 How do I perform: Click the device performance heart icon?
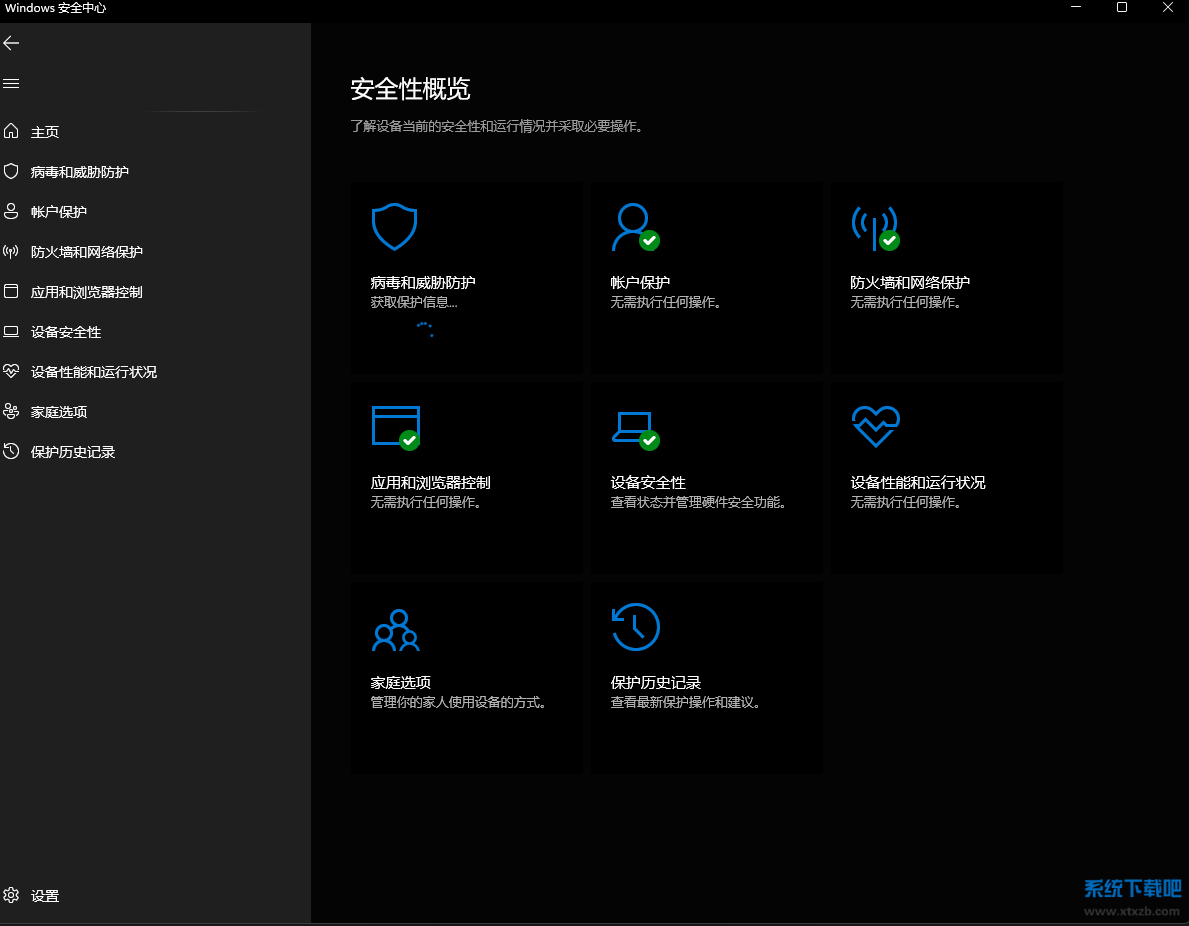(x=875, y=426)
